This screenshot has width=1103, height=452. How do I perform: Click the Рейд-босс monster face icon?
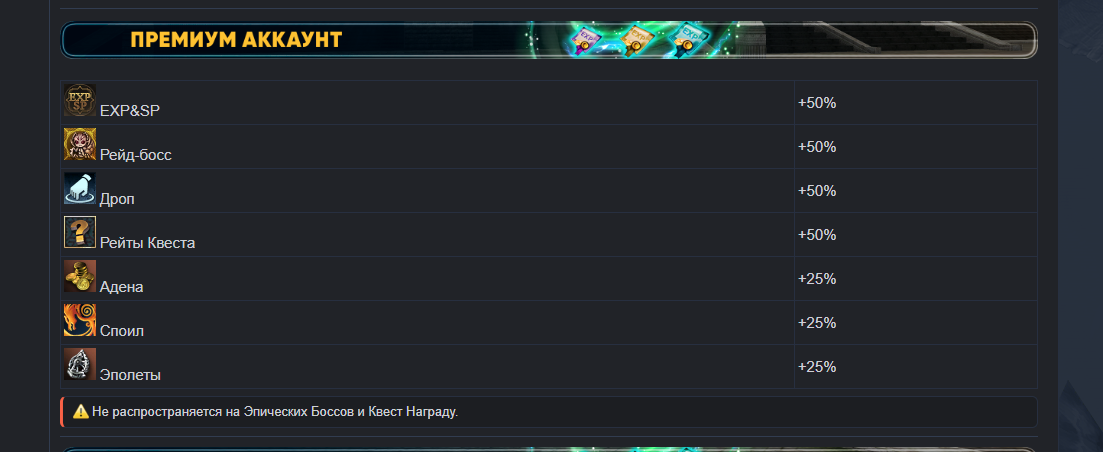click(79, 144)
